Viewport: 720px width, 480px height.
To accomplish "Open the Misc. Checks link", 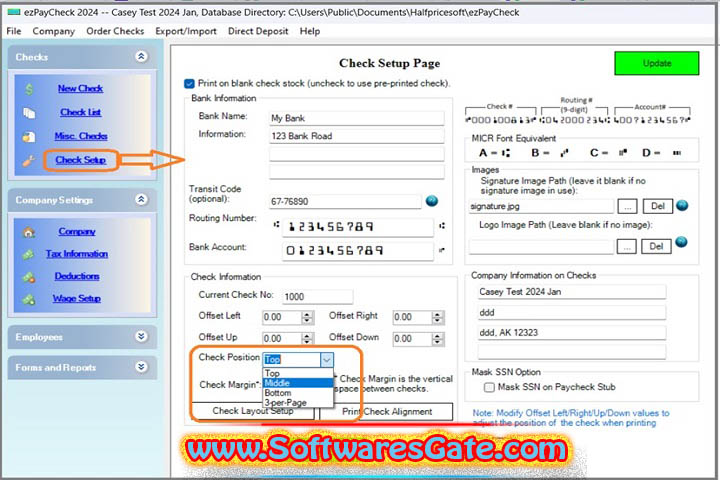I will coord(81,136).
